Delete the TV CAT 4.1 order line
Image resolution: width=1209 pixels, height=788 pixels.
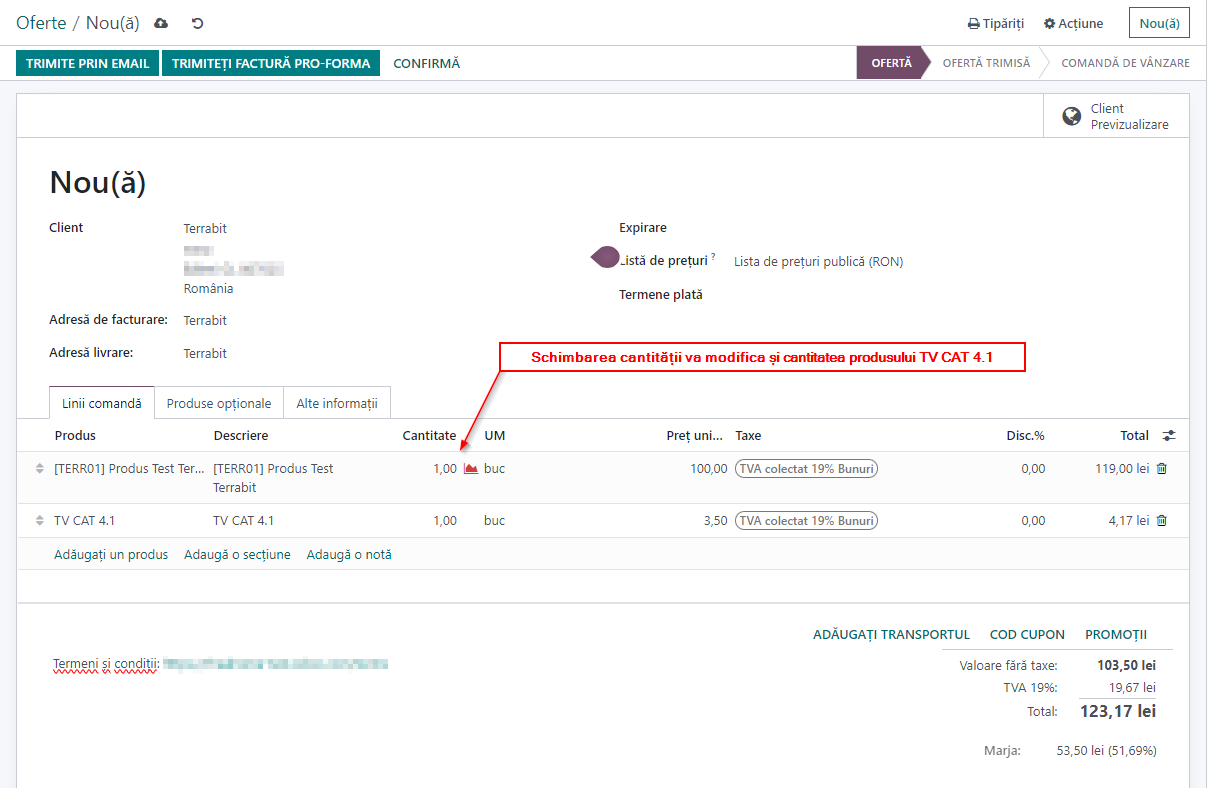1161,521
